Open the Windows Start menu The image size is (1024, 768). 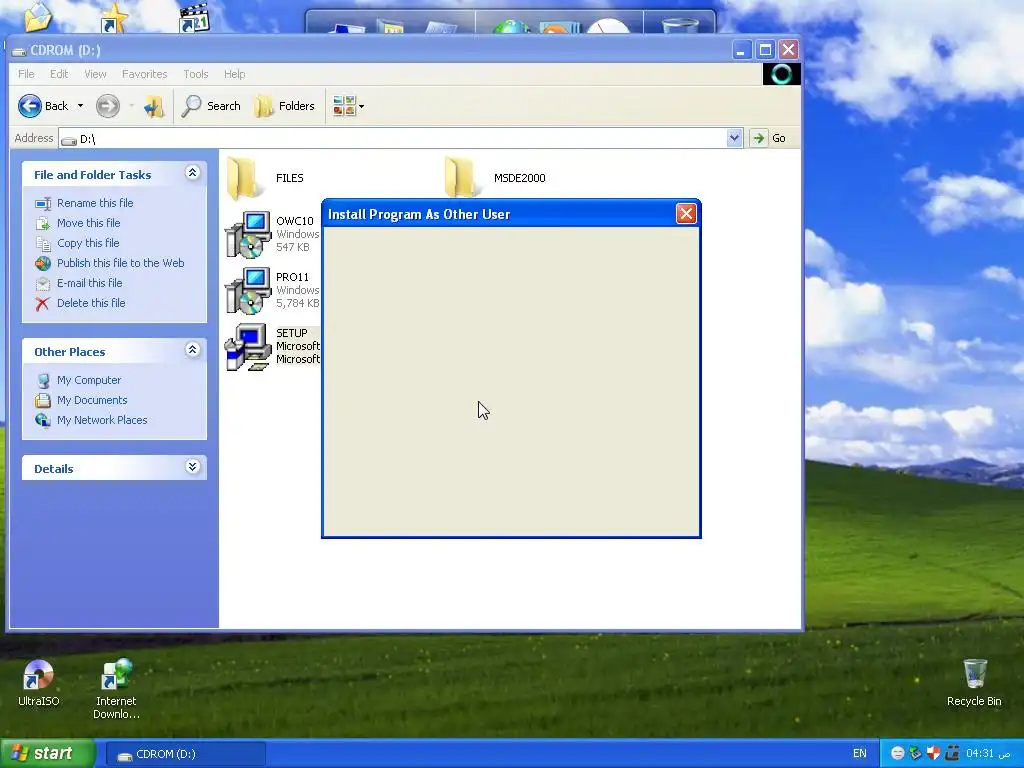(x=48, y=753)
